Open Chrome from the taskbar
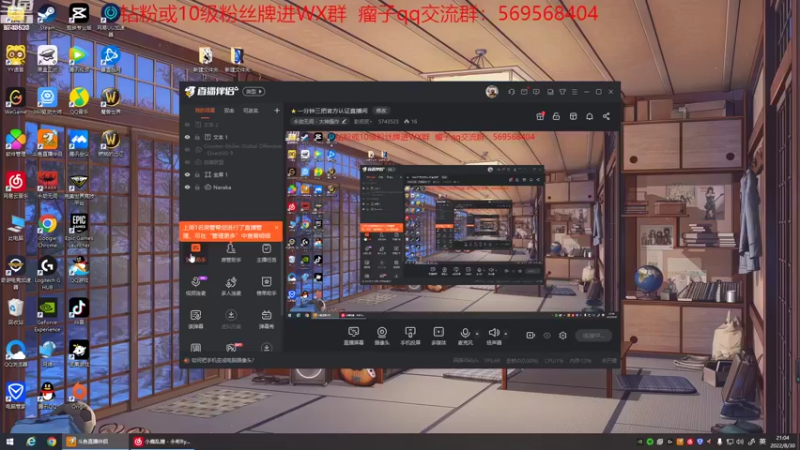The height and width of the screenshot is (450, 800). click(51, 441)
